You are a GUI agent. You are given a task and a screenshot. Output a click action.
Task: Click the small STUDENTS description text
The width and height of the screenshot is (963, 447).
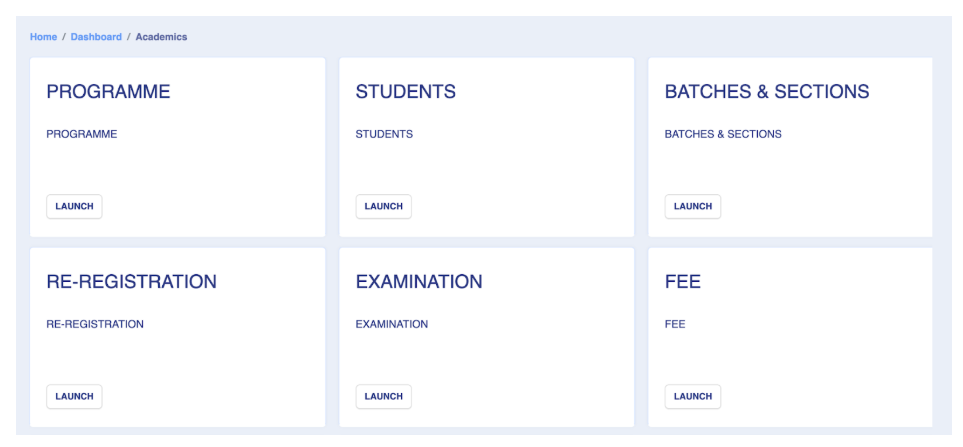384,134
